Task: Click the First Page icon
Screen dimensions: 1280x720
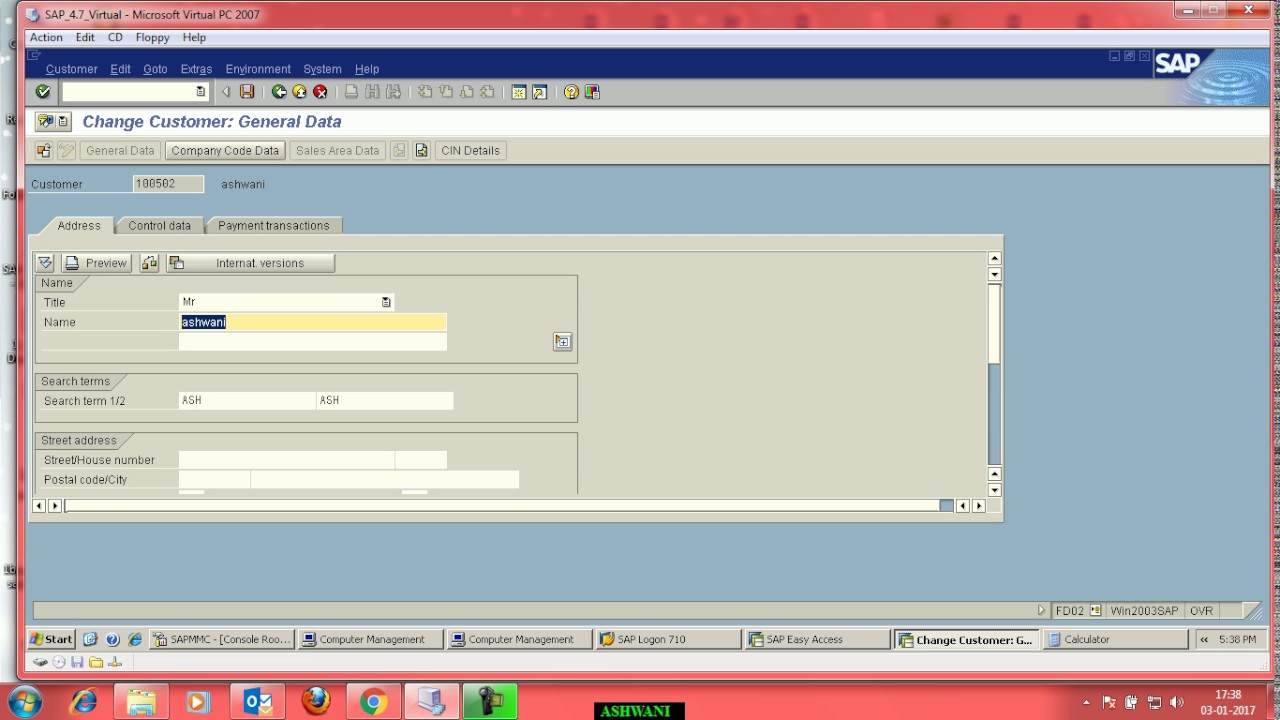Action: (425, 92)
